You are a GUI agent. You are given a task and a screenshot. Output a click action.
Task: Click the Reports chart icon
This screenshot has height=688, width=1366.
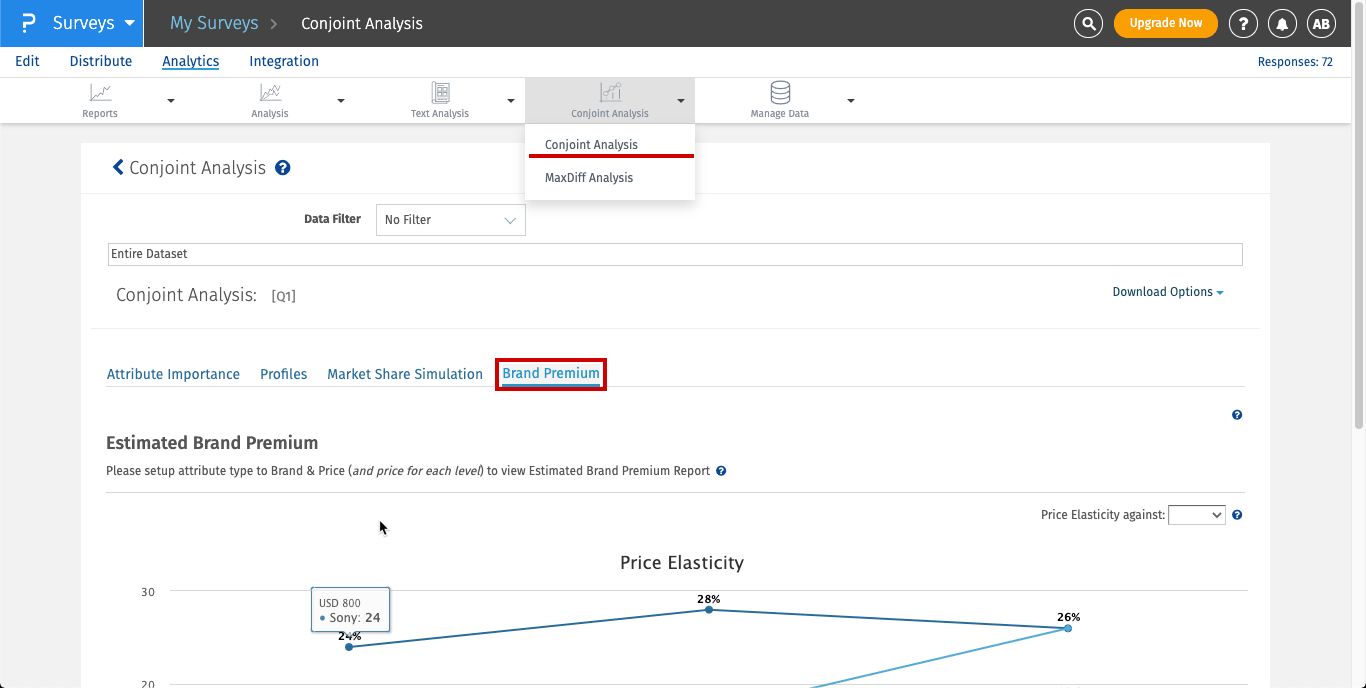100,93
